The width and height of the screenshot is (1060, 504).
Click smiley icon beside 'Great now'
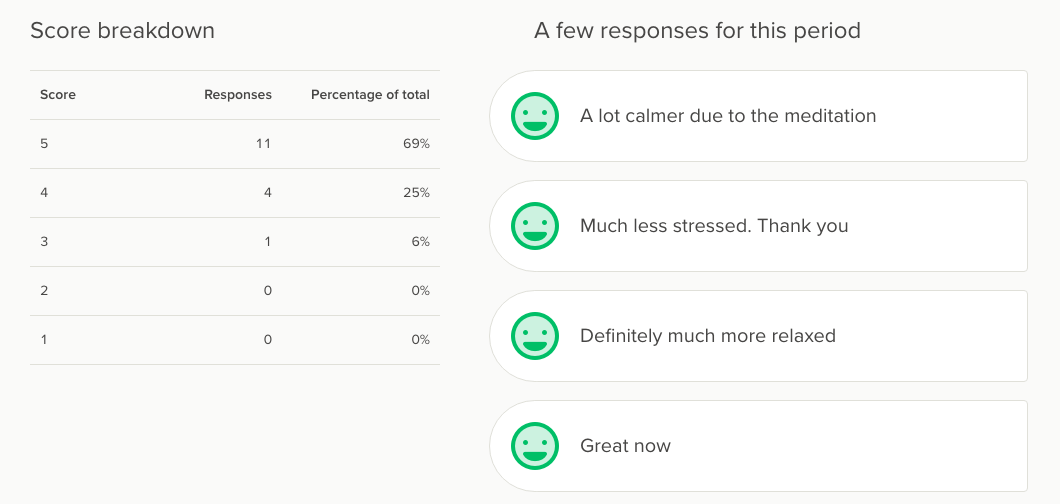tap(534, 446)
